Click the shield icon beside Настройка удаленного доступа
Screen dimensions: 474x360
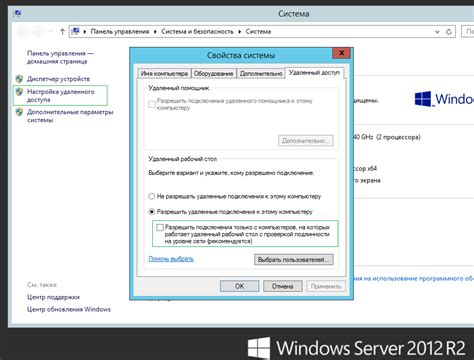pyautogui.click(x=19, y=92)
